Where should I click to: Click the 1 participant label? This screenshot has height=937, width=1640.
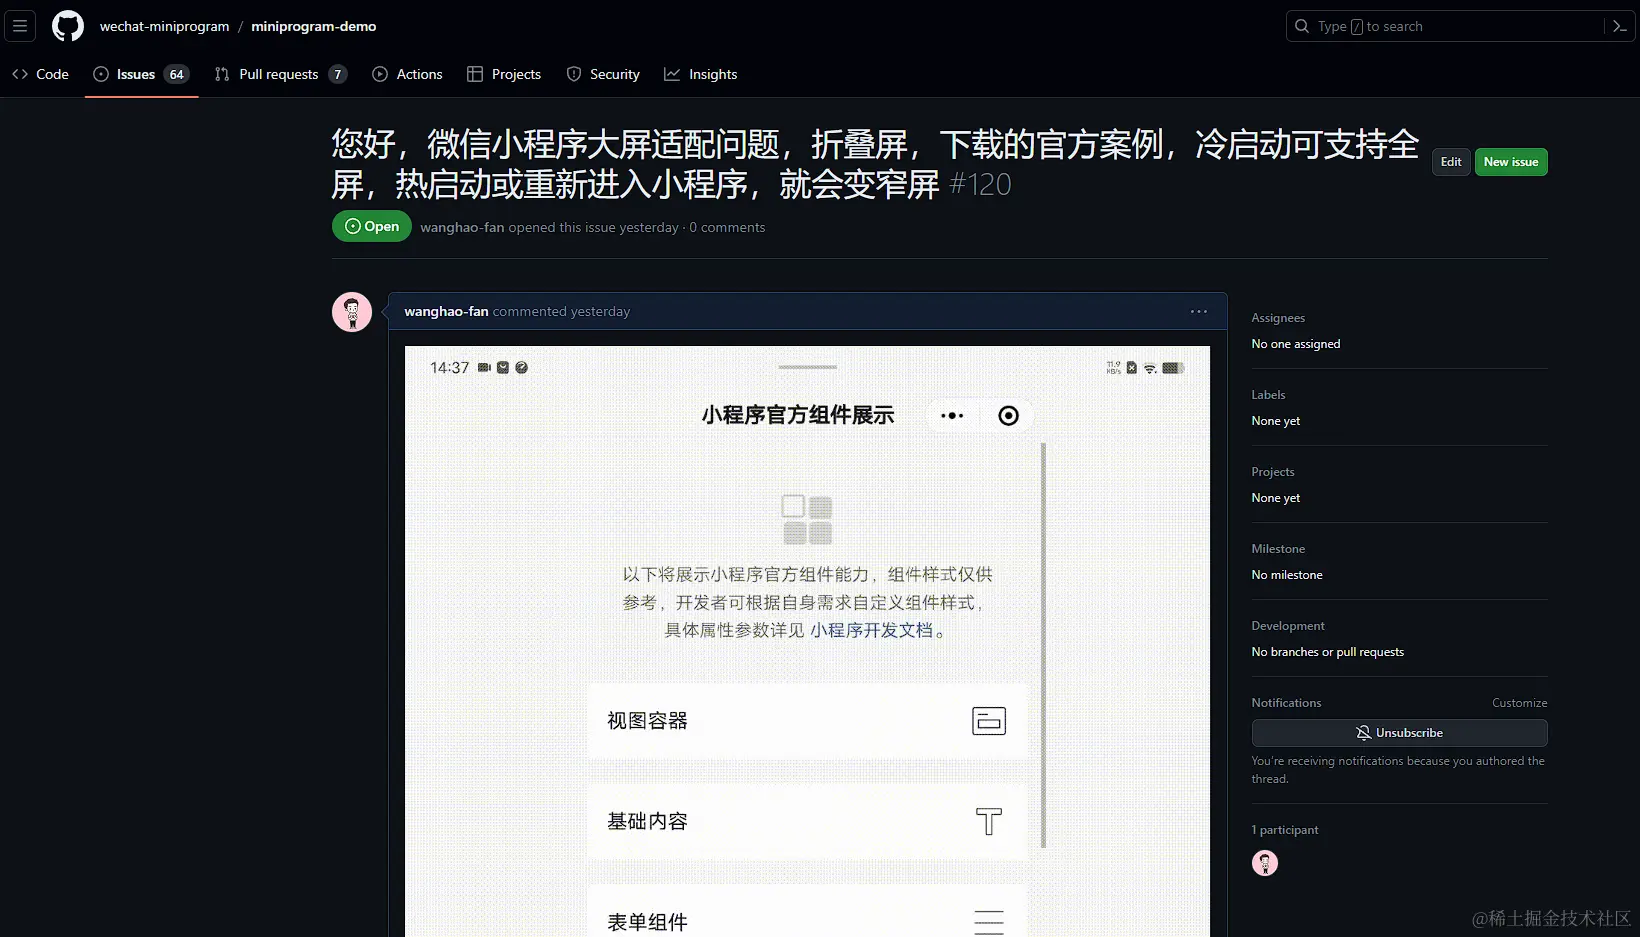click(x=1285, y=830)
